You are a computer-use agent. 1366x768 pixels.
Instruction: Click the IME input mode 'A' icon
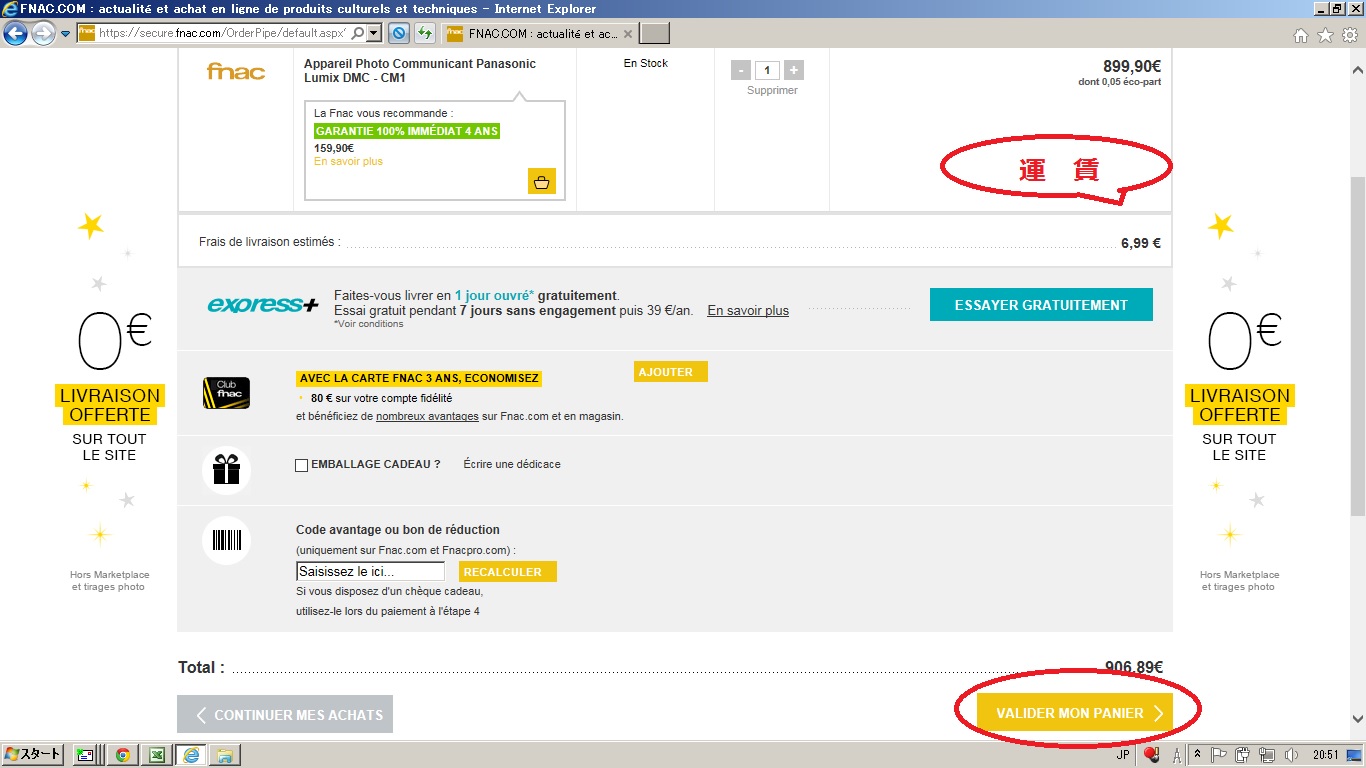(1176, 755)
